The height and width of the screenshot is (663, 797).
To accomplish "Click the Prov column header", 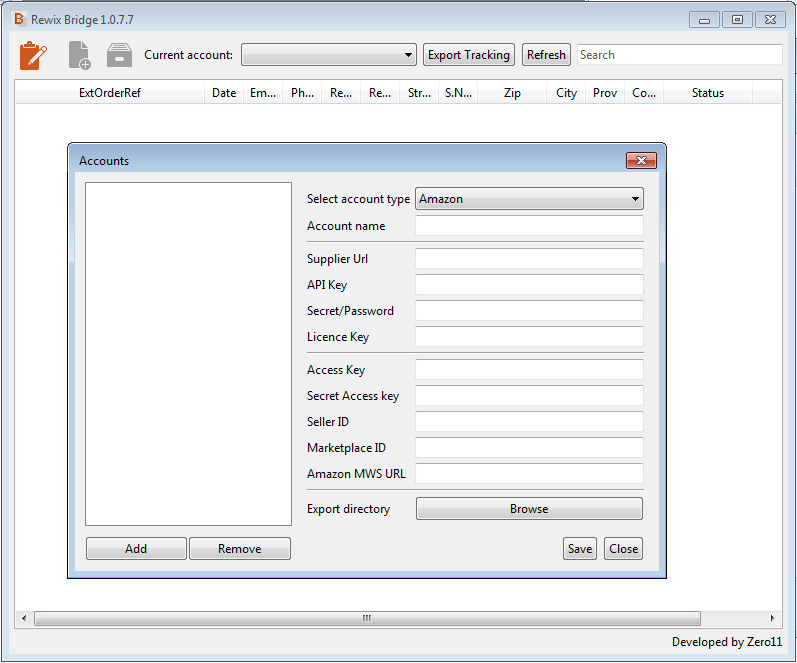I will click(x=605, y=93).
